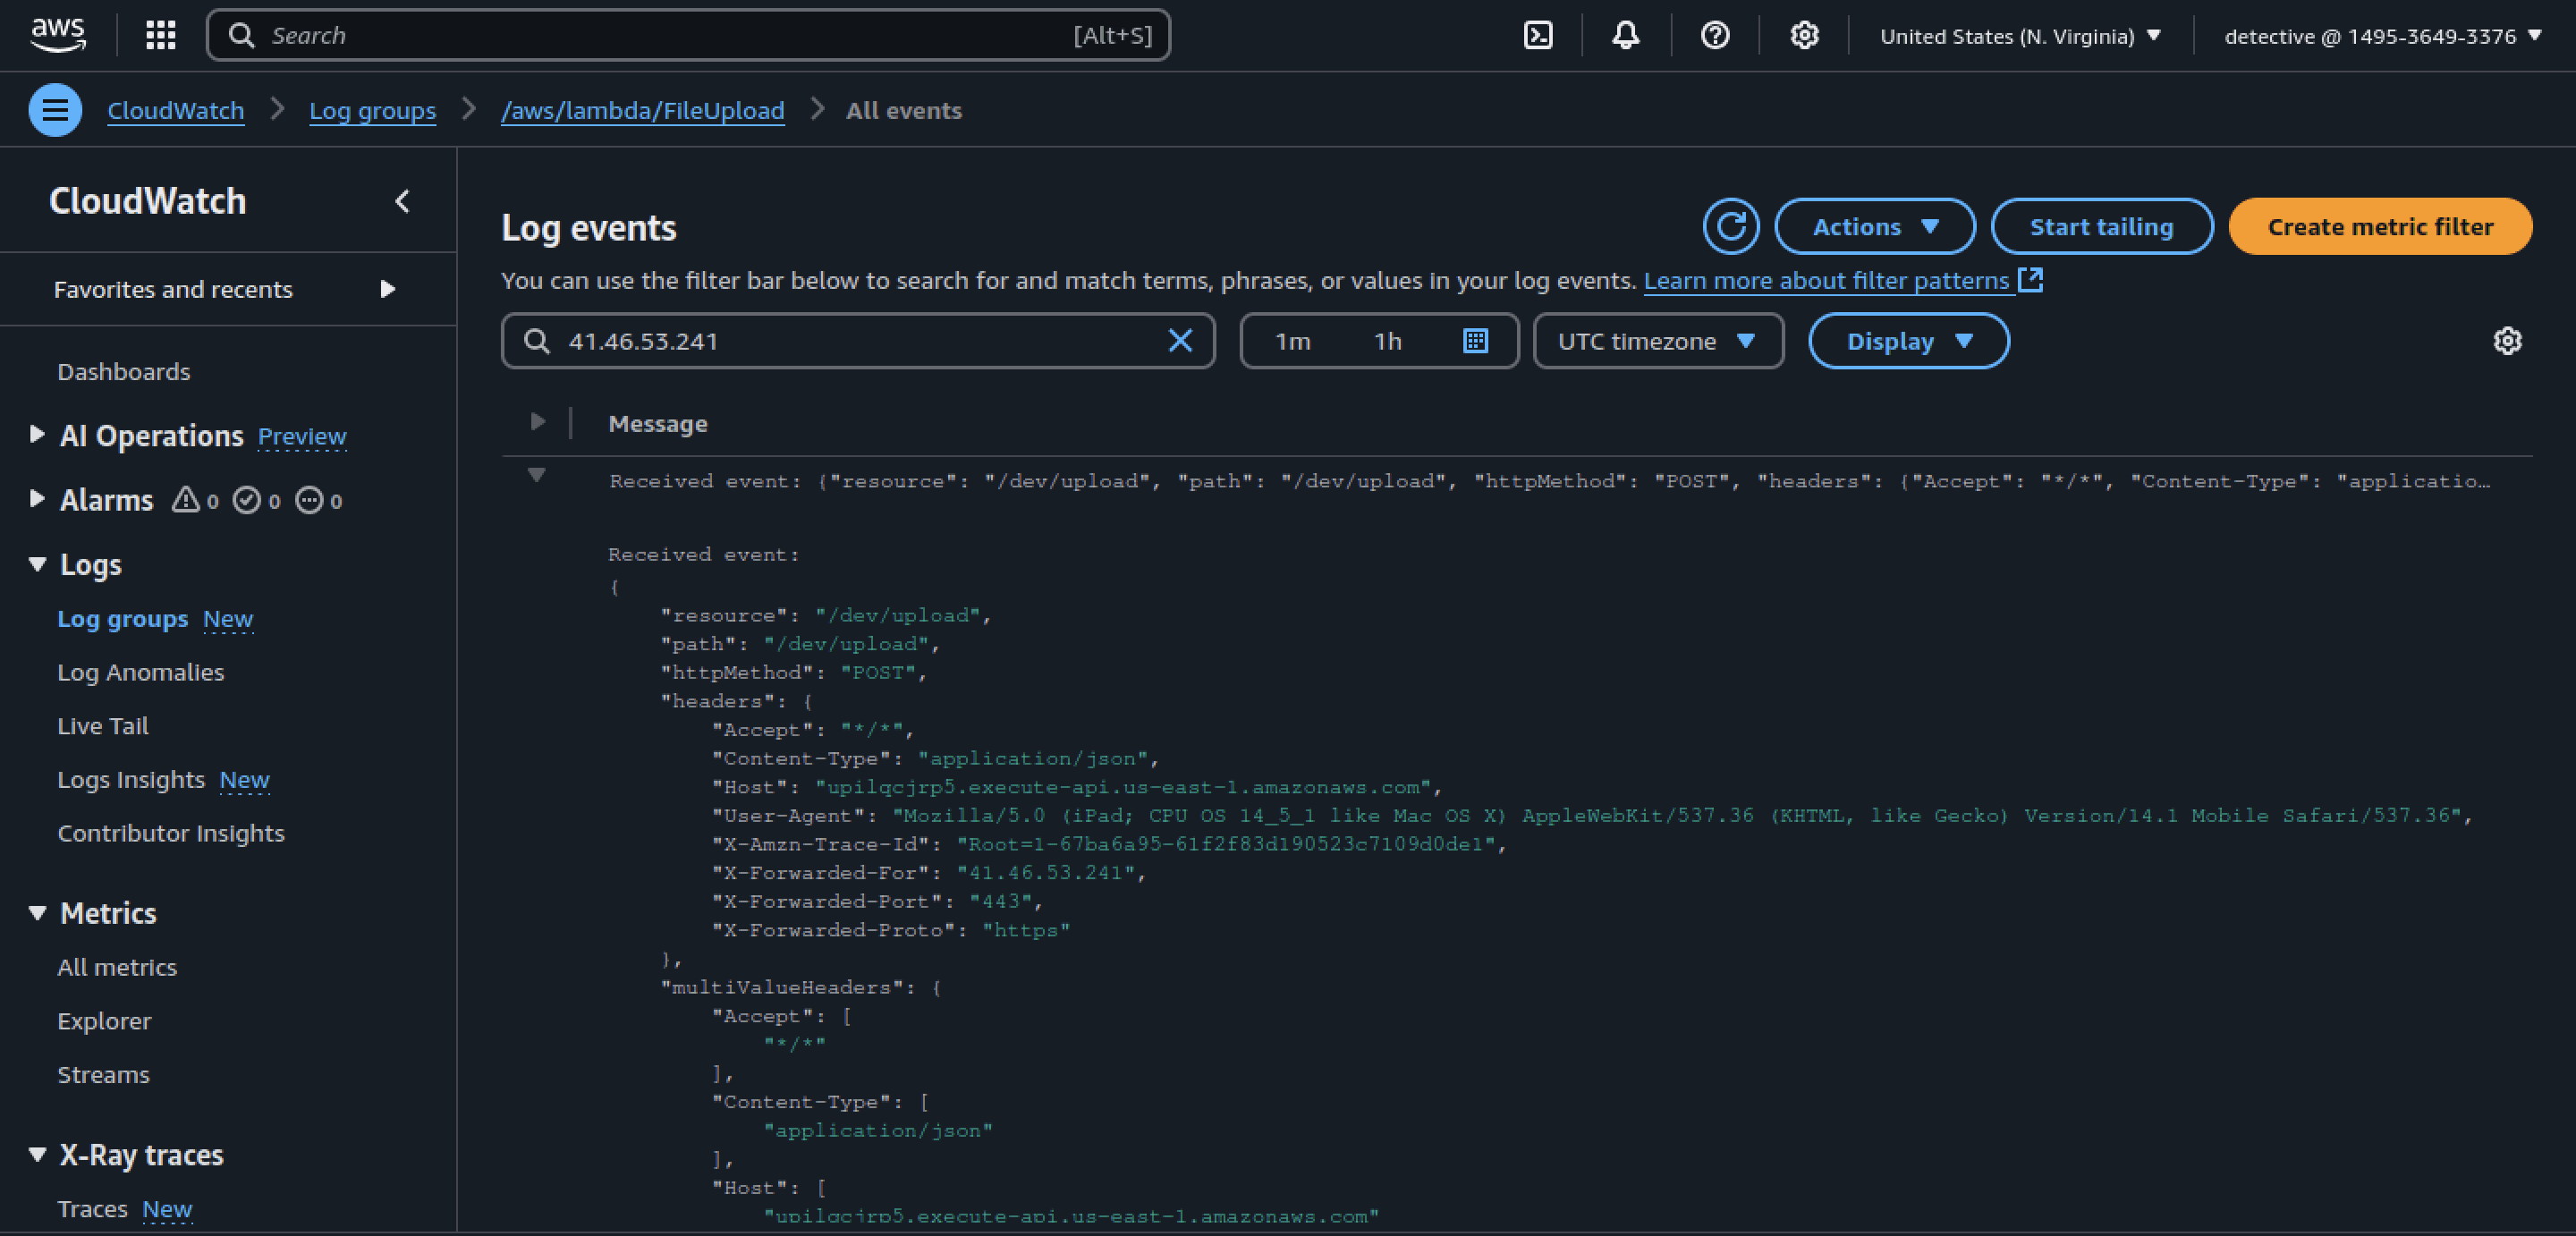Open All metrics in sidebar
This screenshot has width=2576, height=1236.
(117, 967)
